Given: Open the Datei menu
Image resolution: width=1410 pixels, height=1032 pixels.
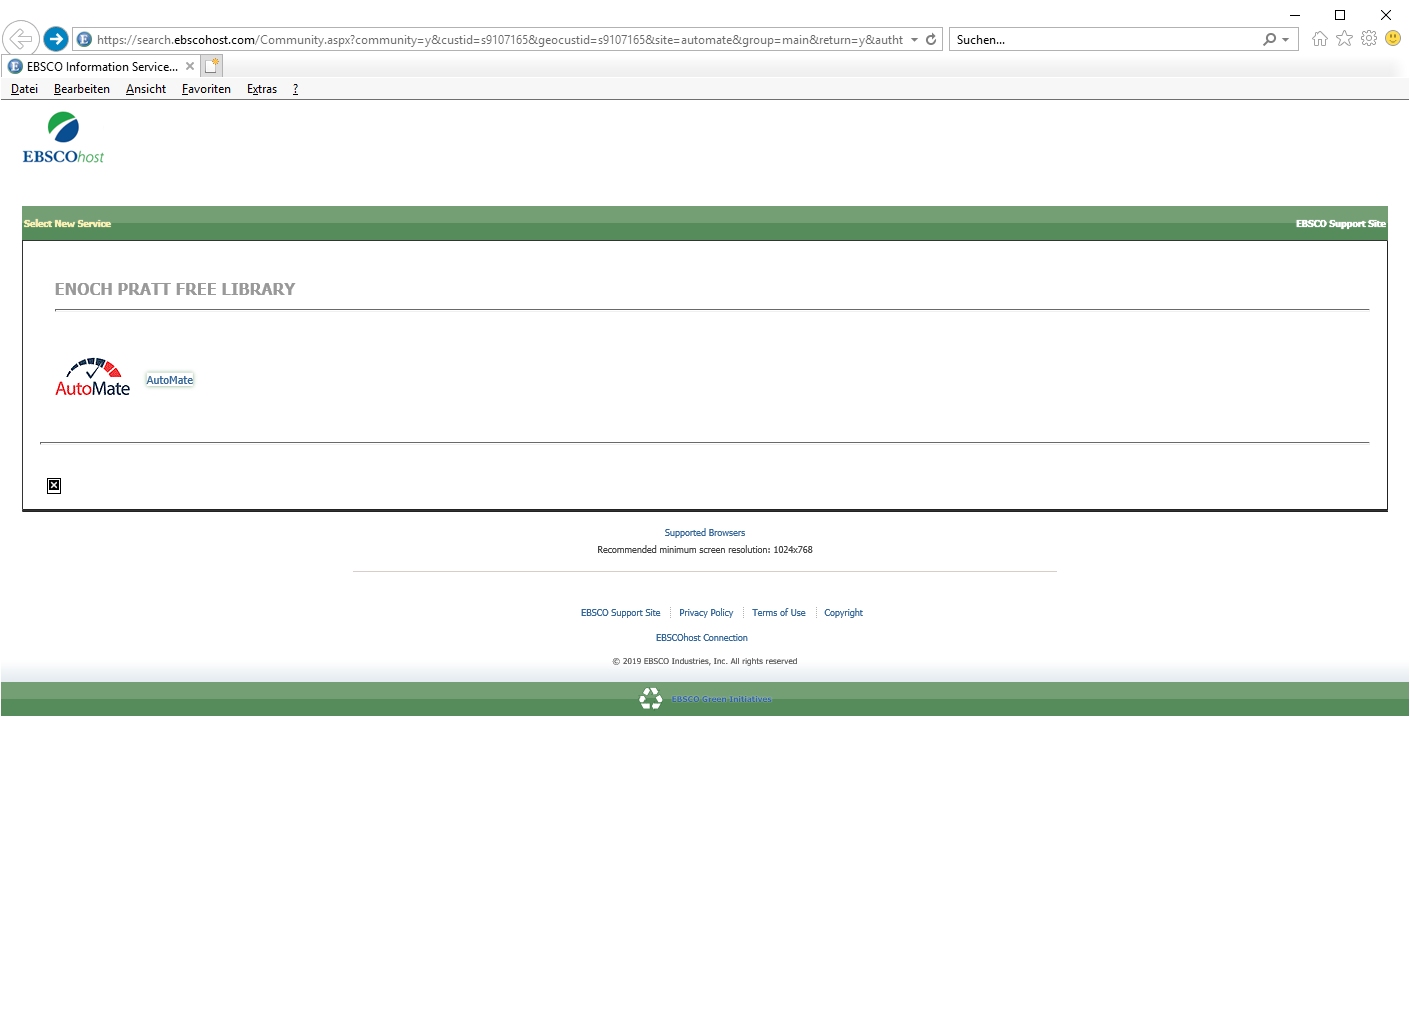Looking at the screenshot, I should (x=24, y=89).
